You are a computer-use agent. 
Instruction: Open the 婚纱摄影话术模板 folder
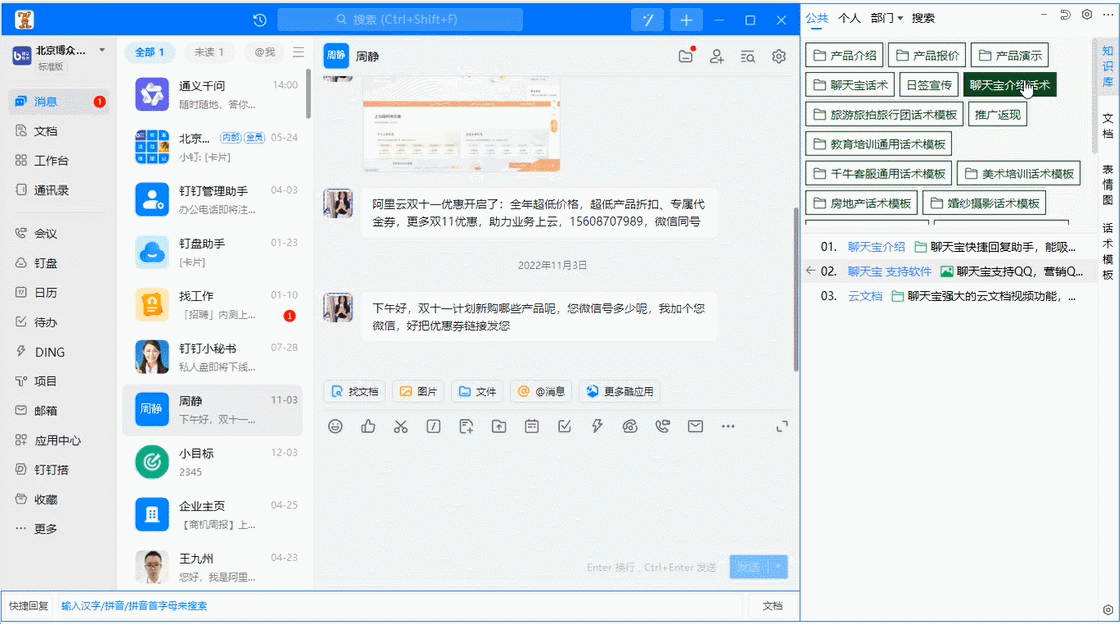984,203
